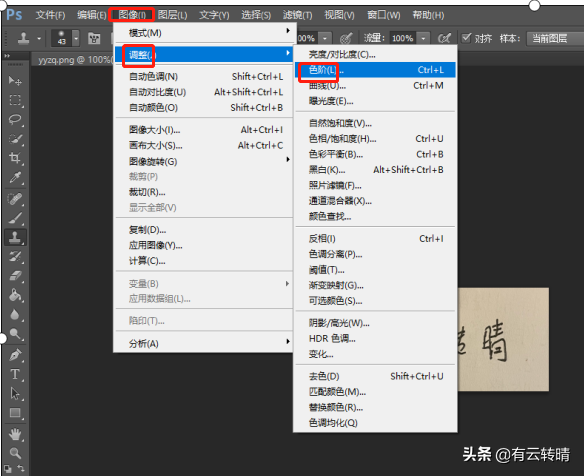Open the tool preset picker arrow
This screenshot has width=584, height=476.
tap(39, 38)
